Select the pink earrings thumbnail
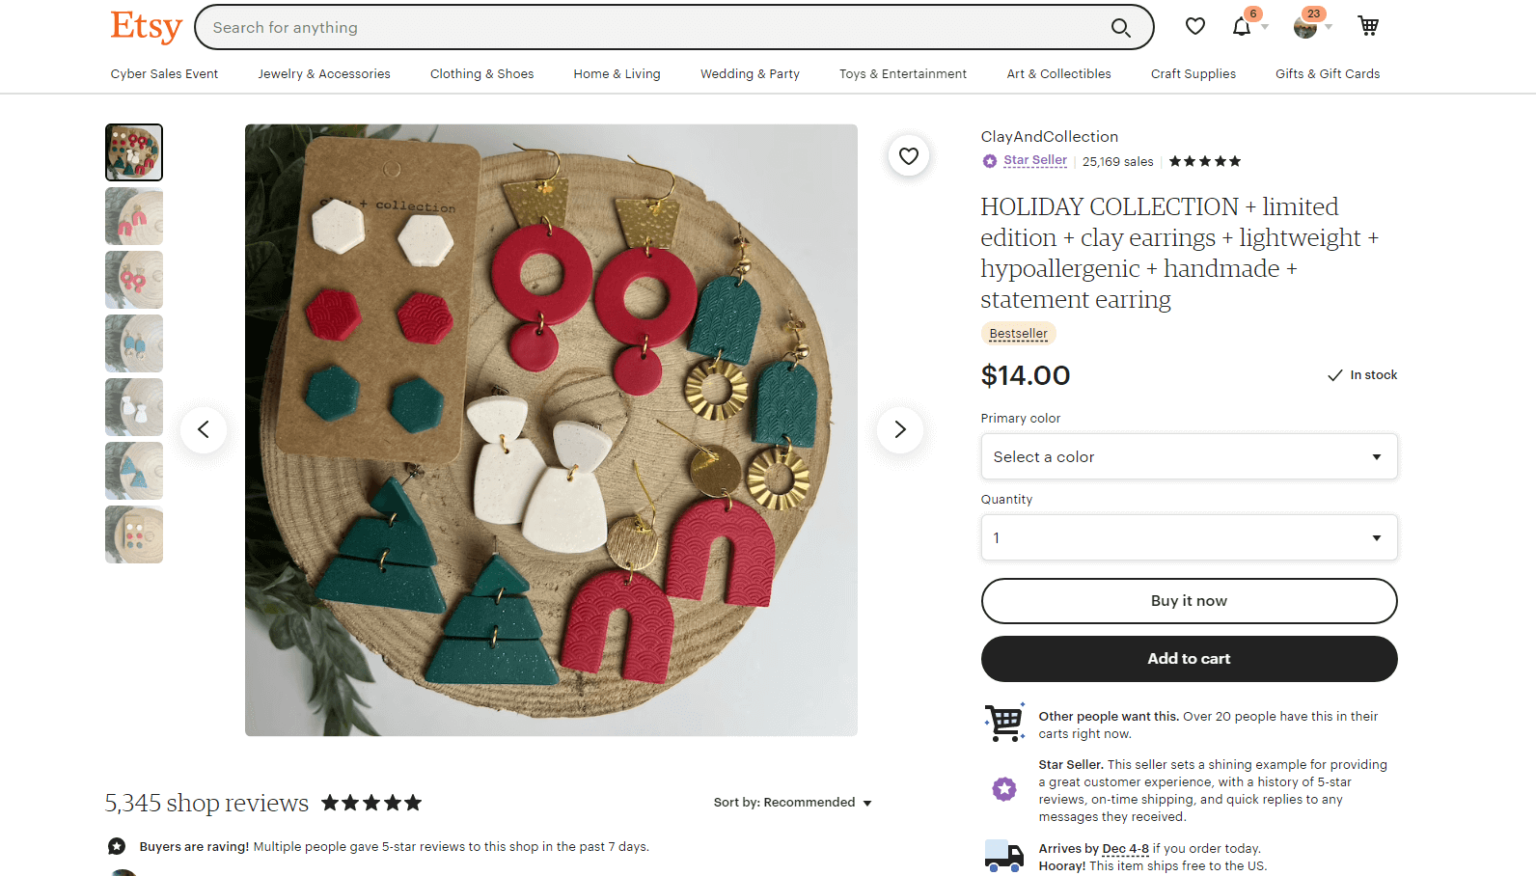Image resolution: width=1536 pixels, height=876 pixels. point(134,216)
